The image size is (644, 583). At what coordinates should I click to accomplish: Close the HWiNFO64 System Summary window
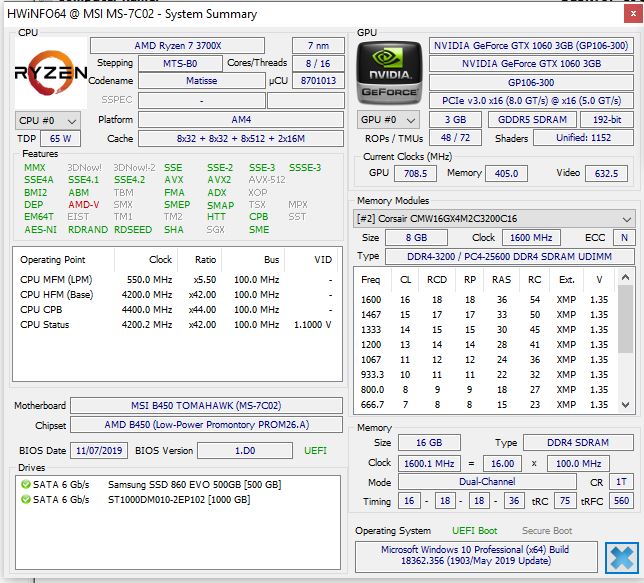click(633, 15)
